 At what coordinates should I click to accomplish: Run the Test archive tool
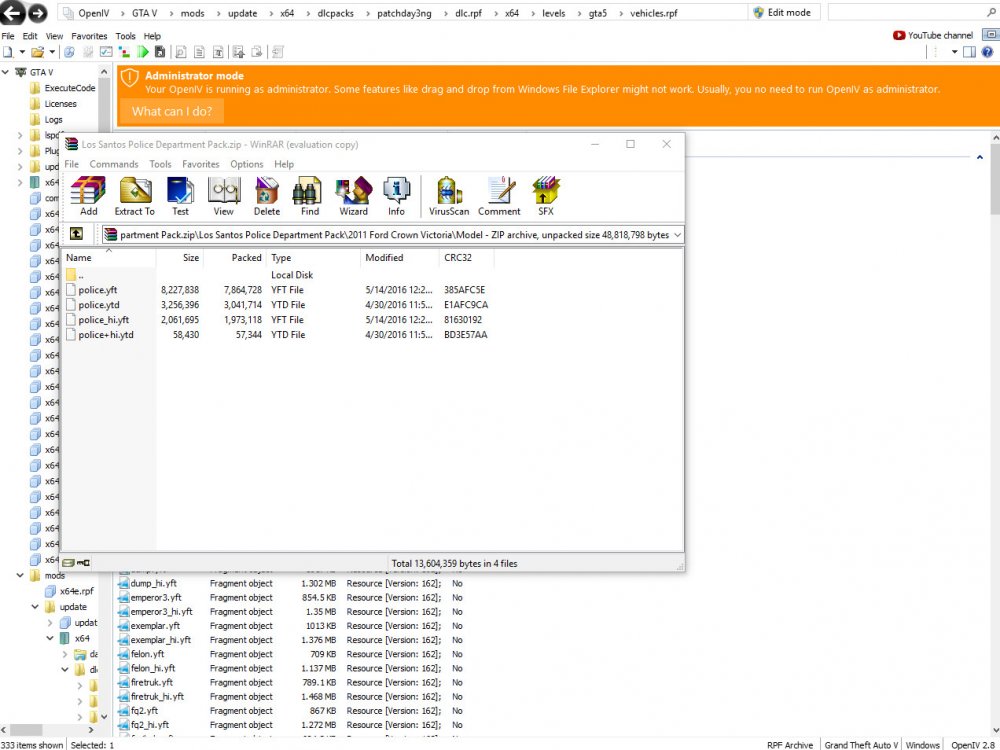click(180, 196)
